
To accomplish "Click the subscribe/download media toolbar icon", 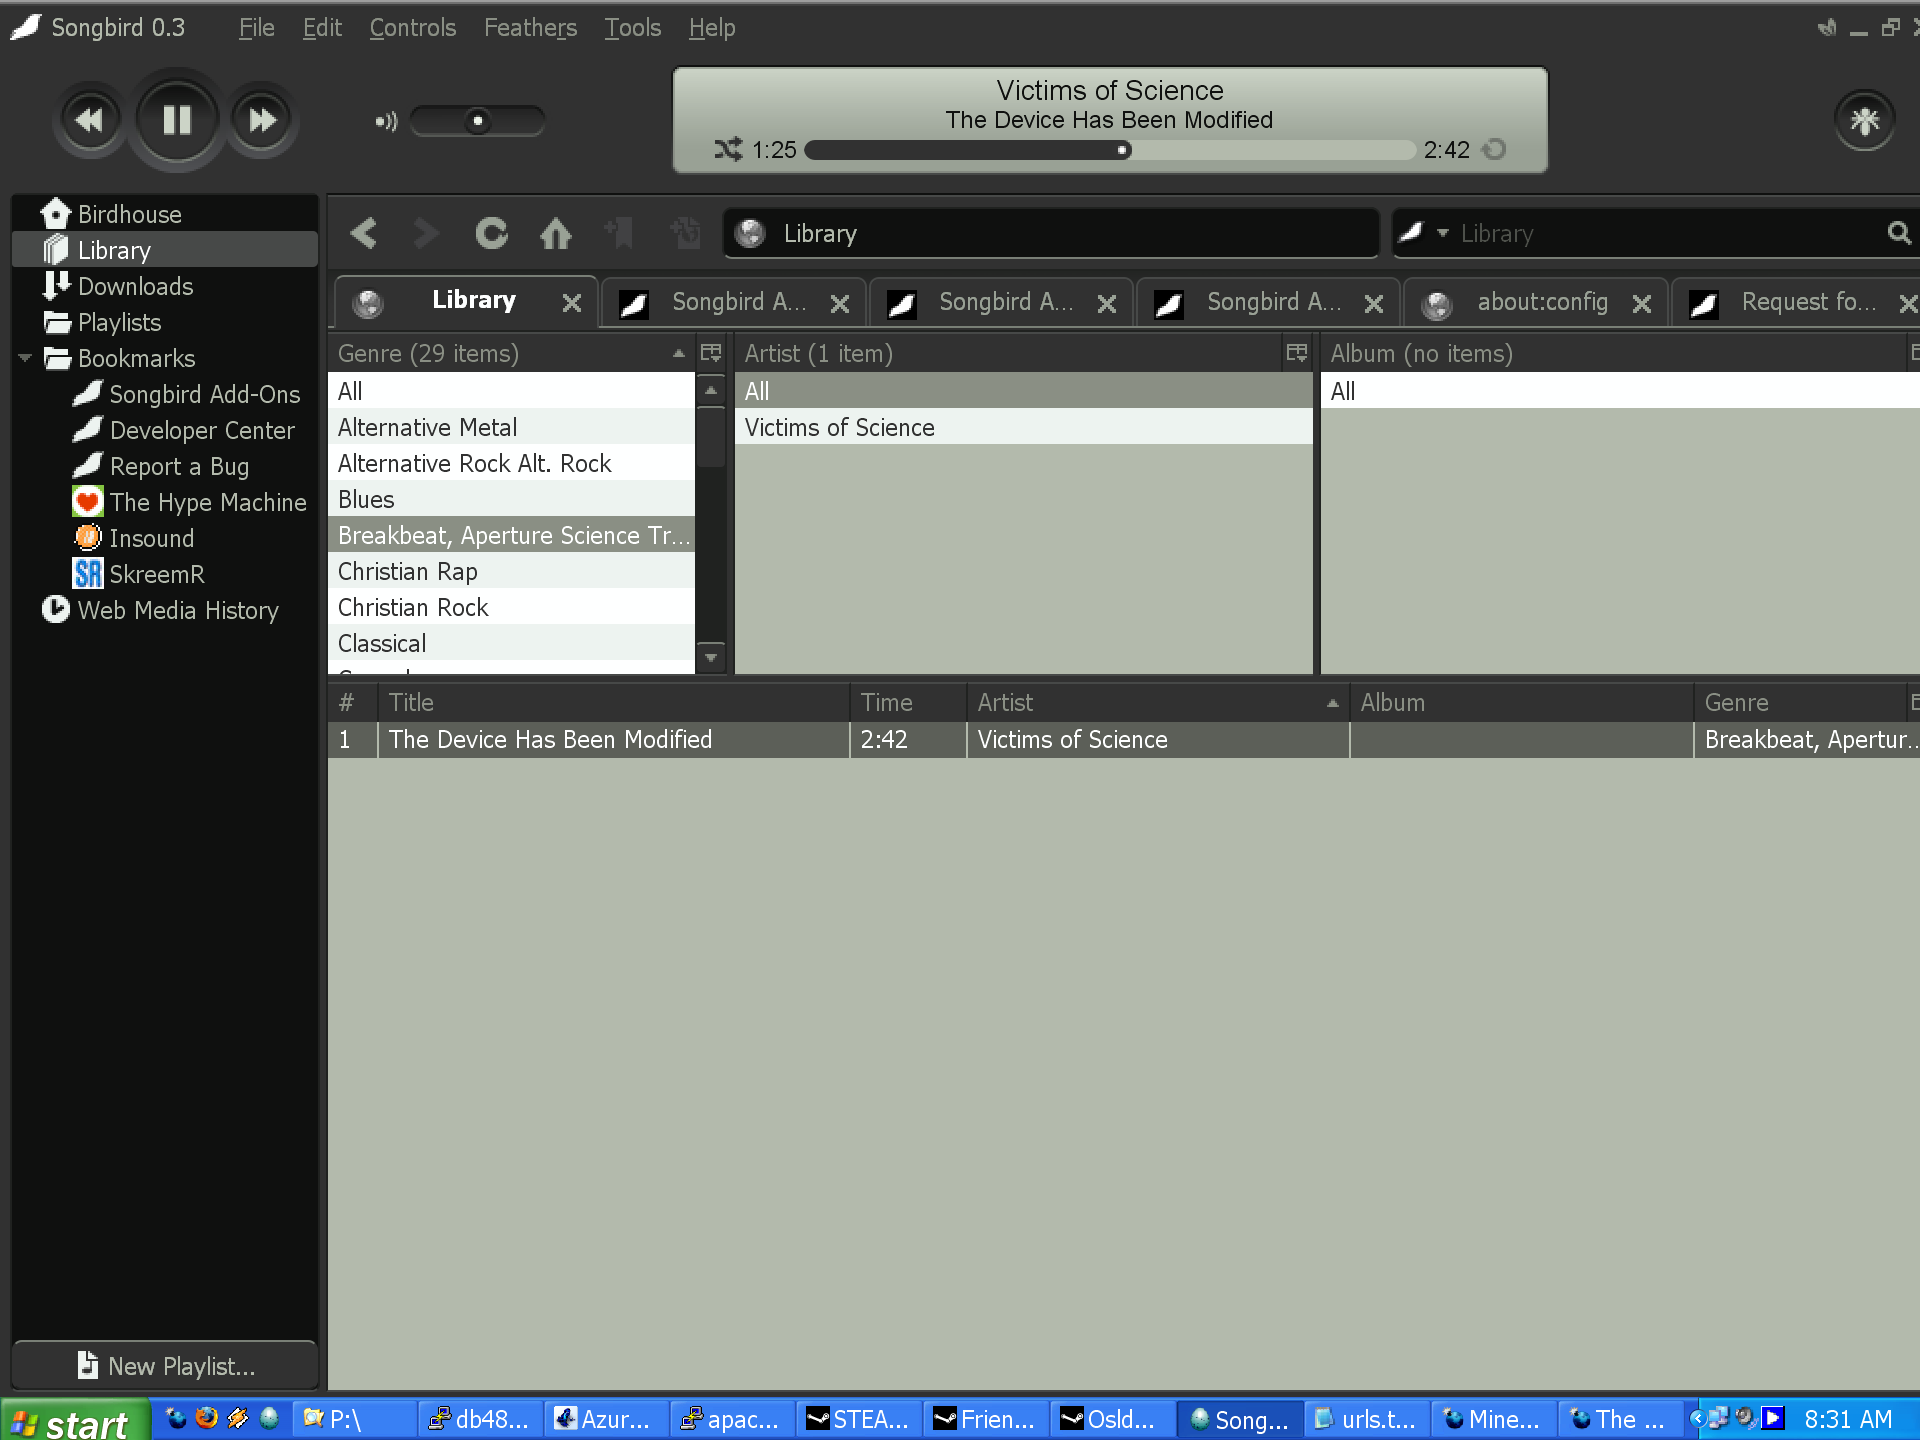I will tap(685, 233).
